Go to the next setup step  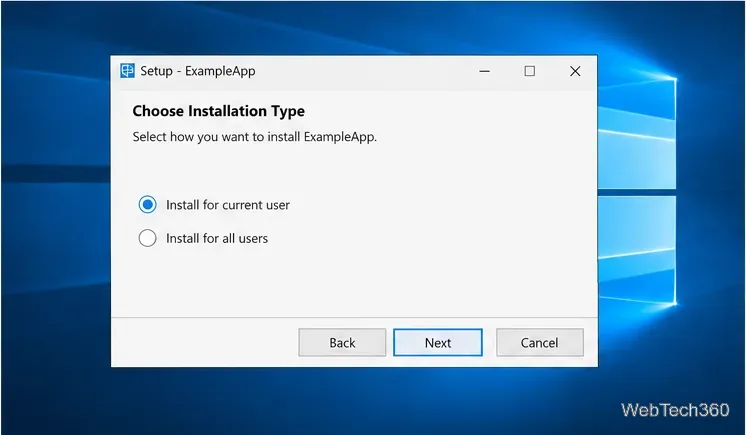438,342
